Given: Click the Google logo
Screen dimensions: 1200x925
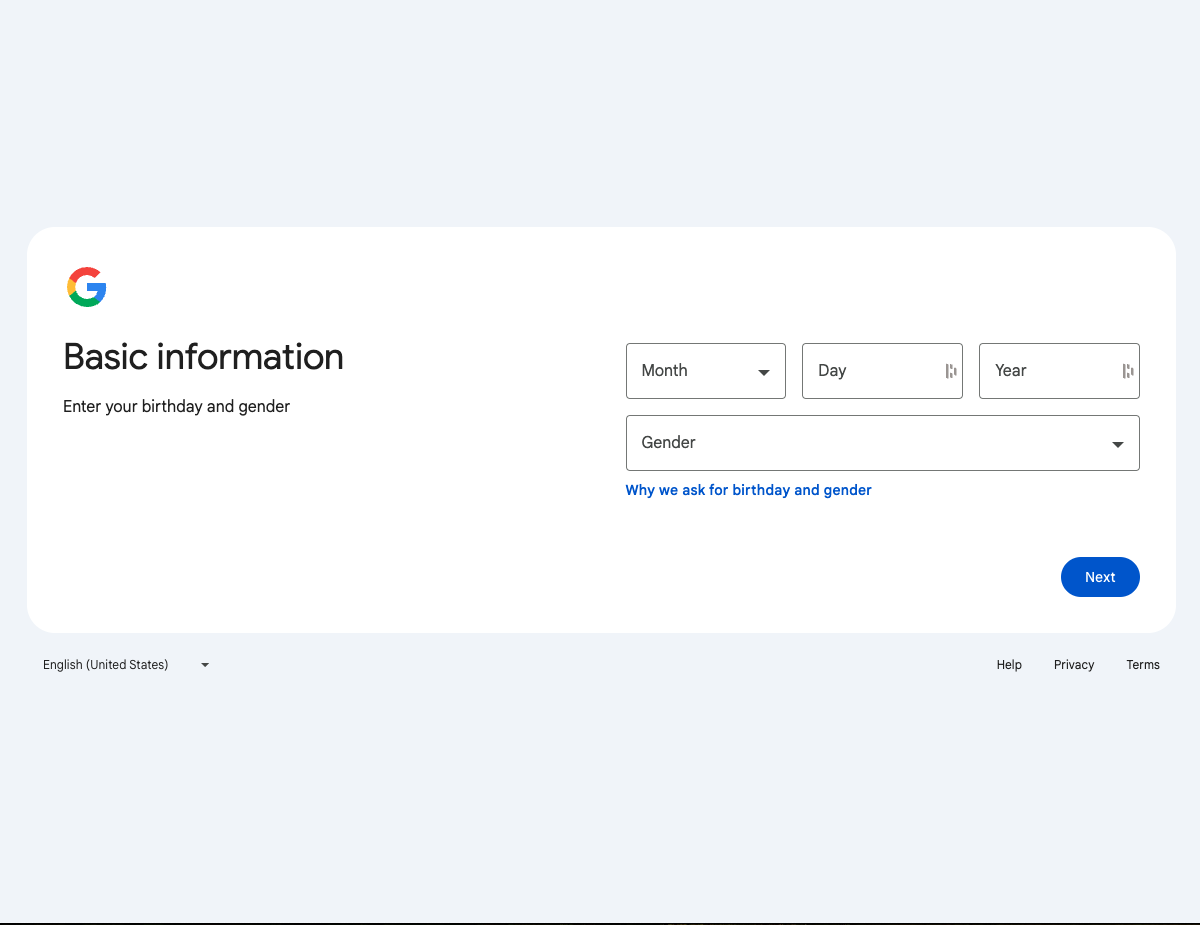Looking at the screenshot, I should 87,287.
